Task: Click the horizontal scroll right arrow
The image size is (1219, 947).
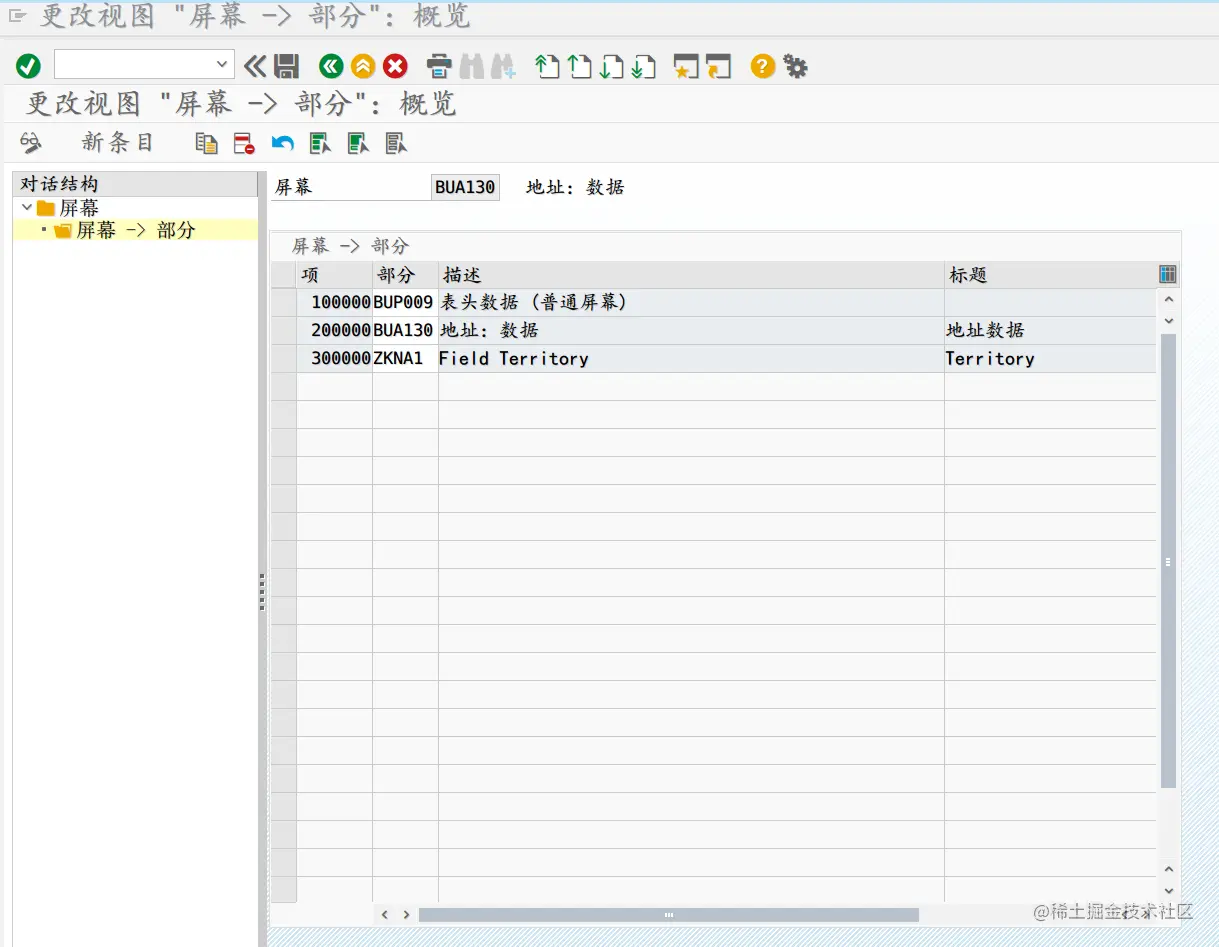Action: tap(406, 914)
